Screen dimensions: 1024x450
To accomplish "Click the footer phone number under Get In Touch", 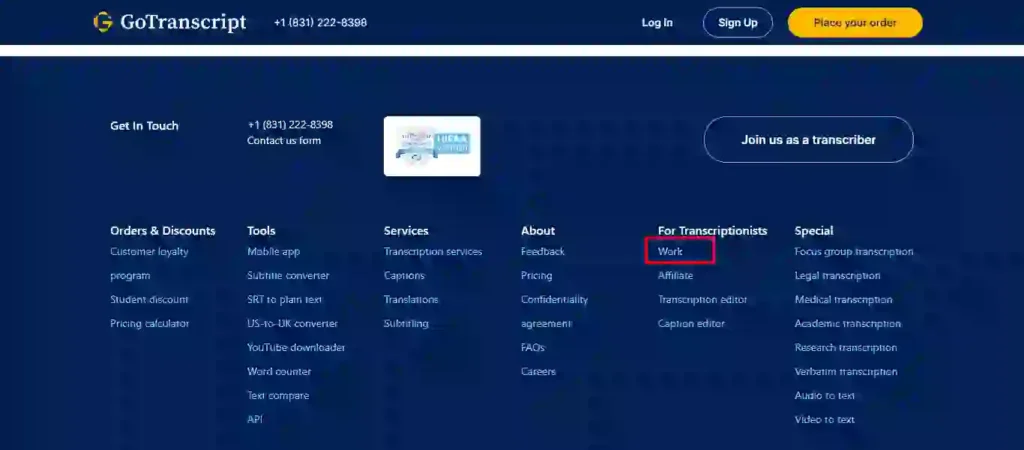I will (290, 125).
